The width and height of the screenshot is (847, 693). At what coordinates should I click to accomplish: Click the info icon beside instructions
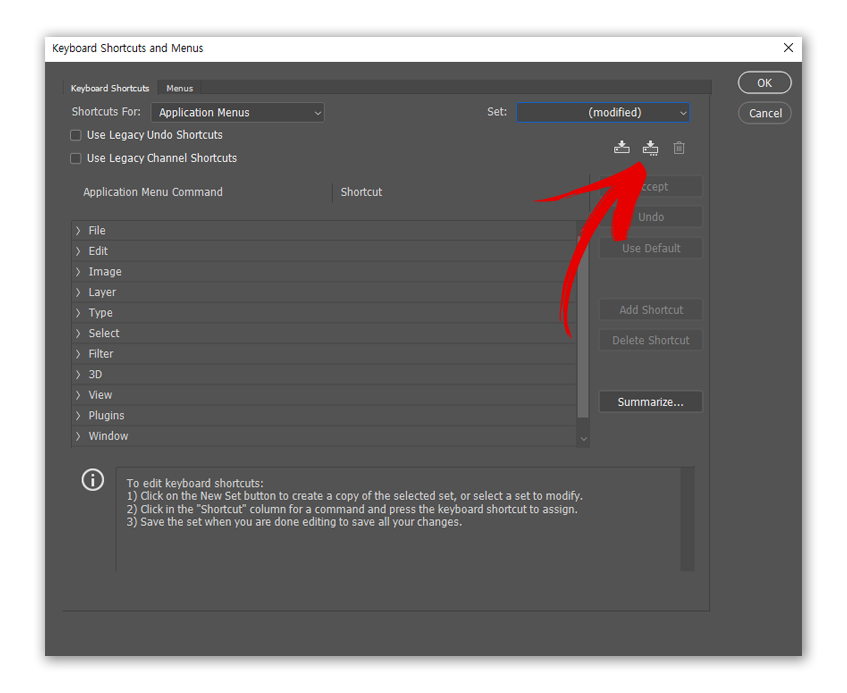click(x=92, y=480)
